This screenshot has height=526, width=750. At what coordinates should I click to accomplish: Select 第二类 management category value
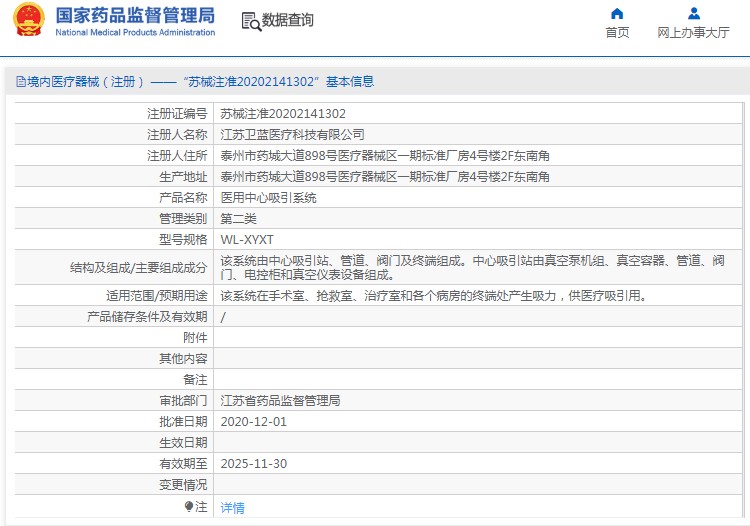(238, 219)
